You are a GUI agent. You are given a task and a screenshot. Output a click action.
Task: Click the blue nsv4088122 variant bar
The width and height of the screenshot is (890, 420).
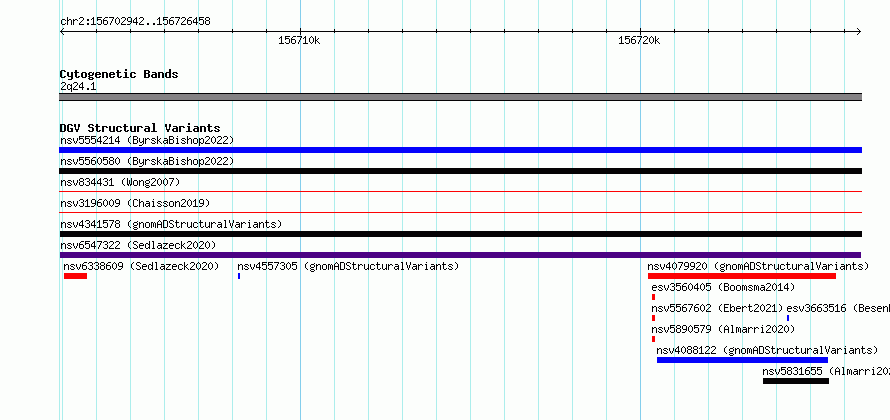tap(742, 360)
